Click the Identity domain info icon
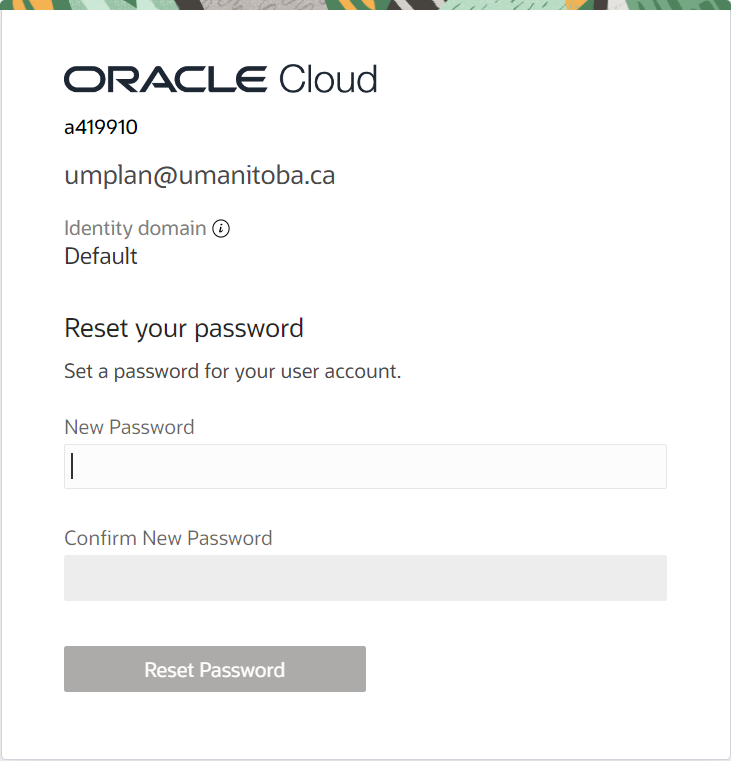This screenshot has width=731, height=761. click(x=222, y=229)
